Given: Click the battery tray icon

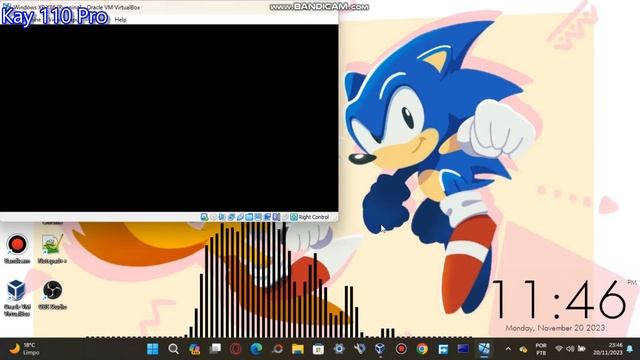Looking at the screenshot, I should (582, 349).
